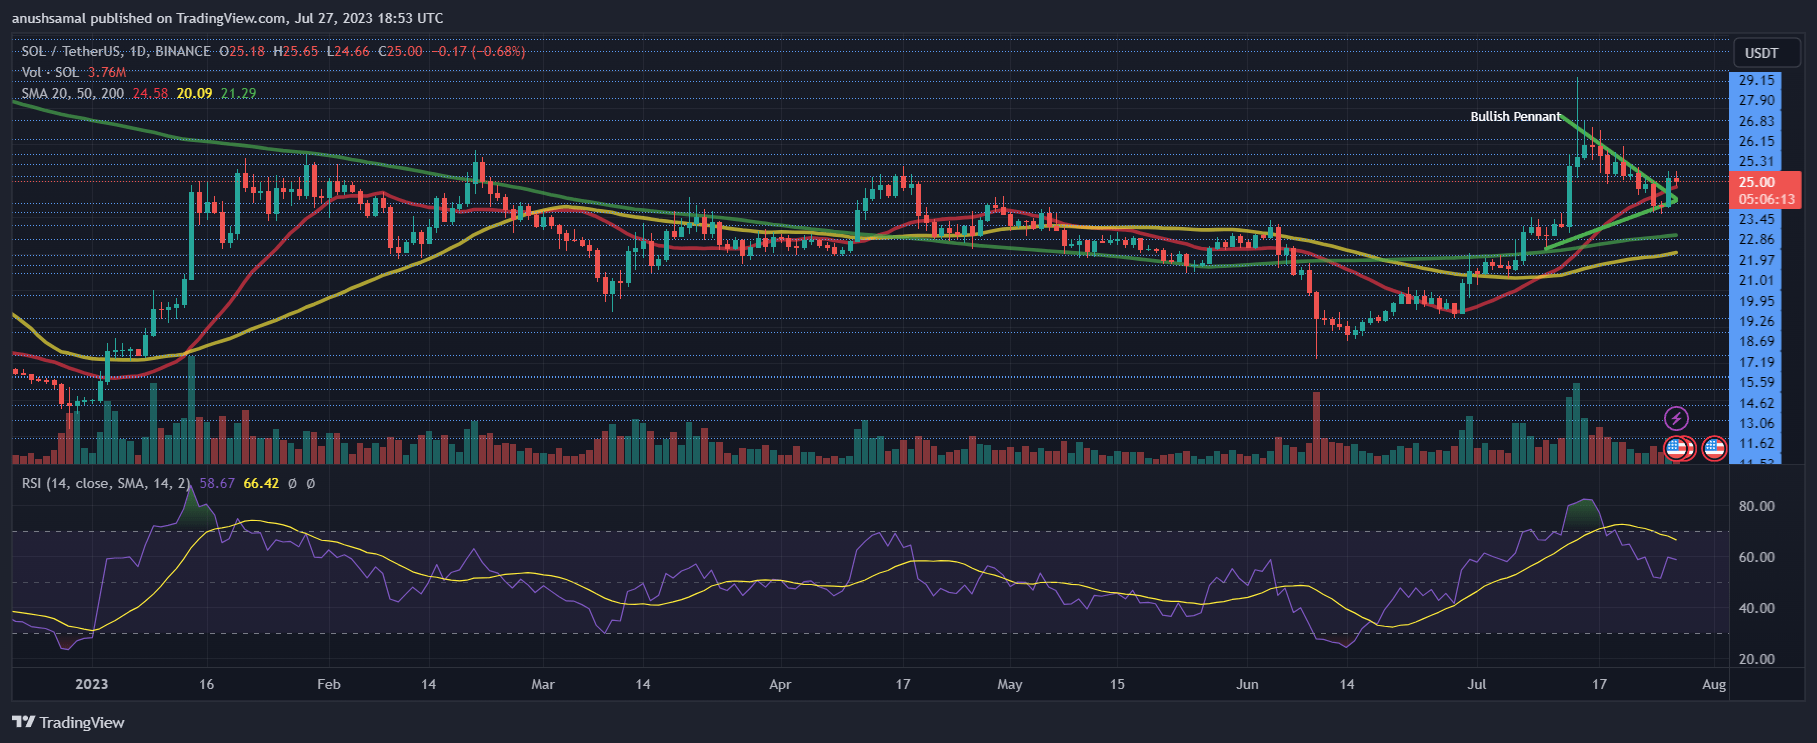Image resolution: width=1817 pixels, height=743 pixels.
Task: Click the tall June volume spike bar
Action: click(x=1316, y=427)
